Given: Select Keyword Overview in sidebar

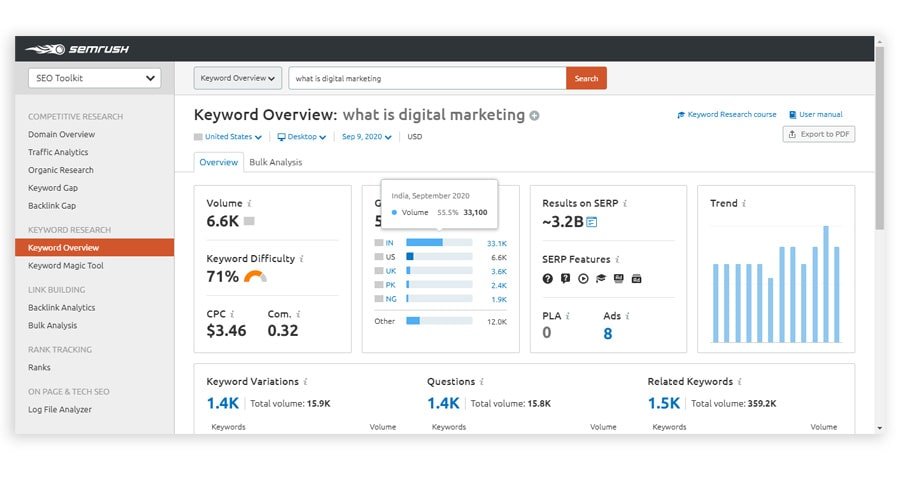Looking at the screenshot, I should 95,248.
